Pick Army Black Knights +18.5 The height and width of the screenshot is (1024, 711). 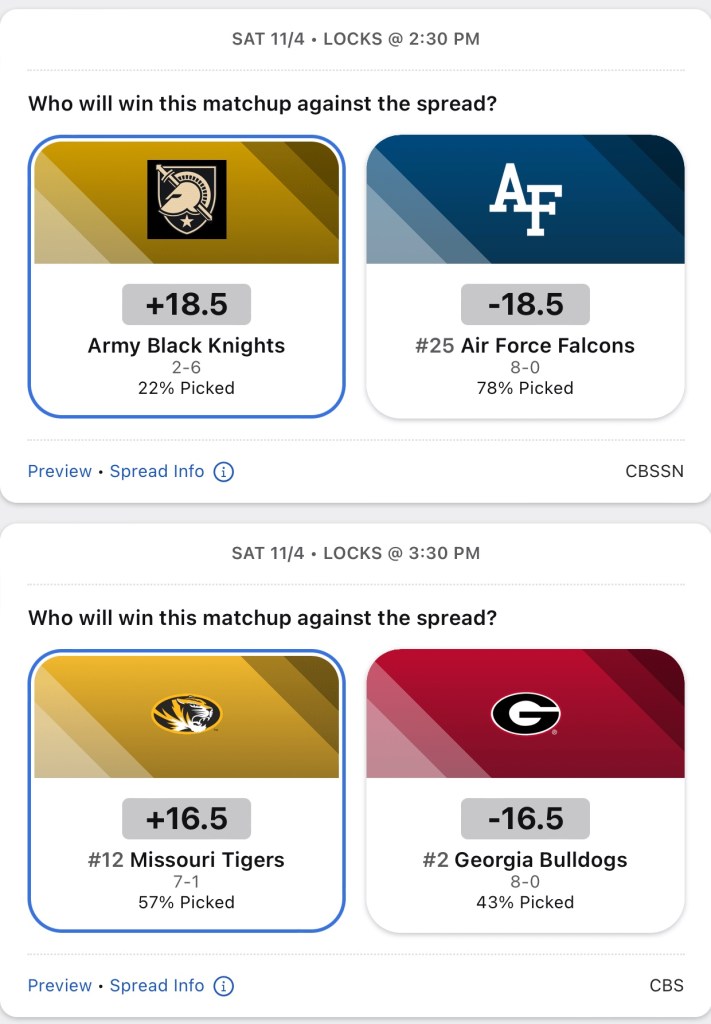(x=187, y=304)
